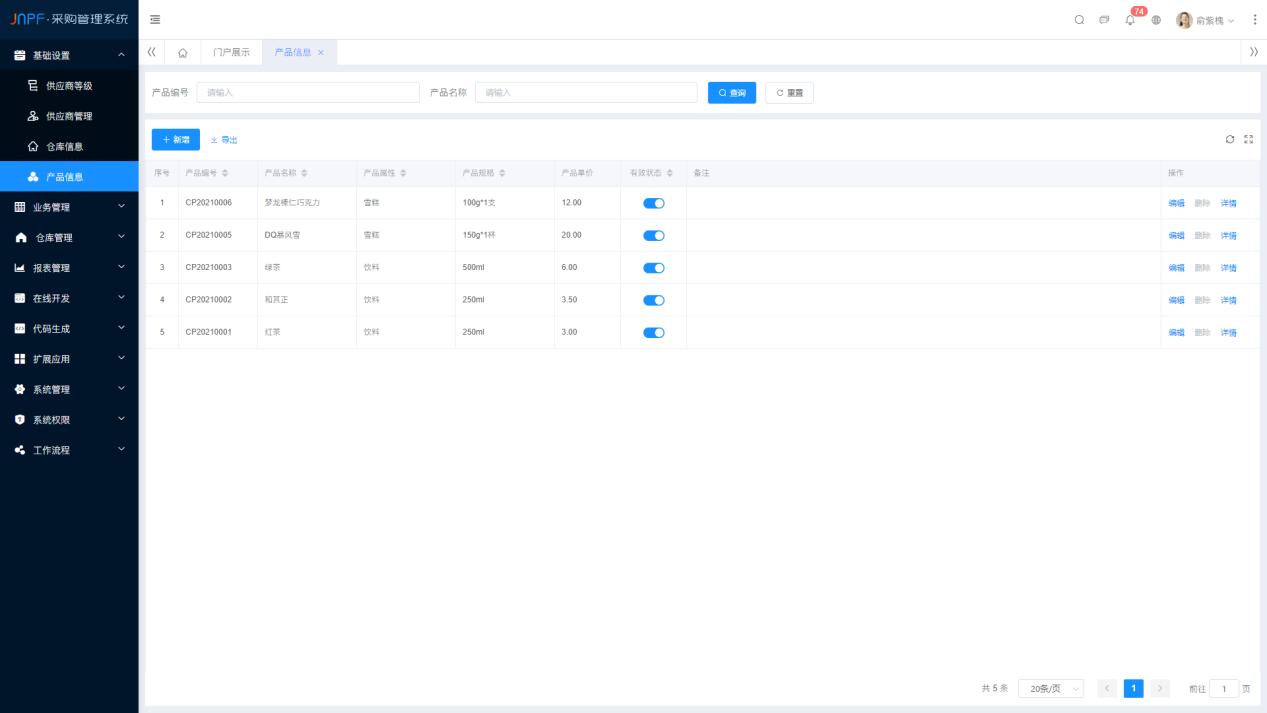Click 系统权限 shield icon in sidebar
1267x713 pixels.
[20, 420]
